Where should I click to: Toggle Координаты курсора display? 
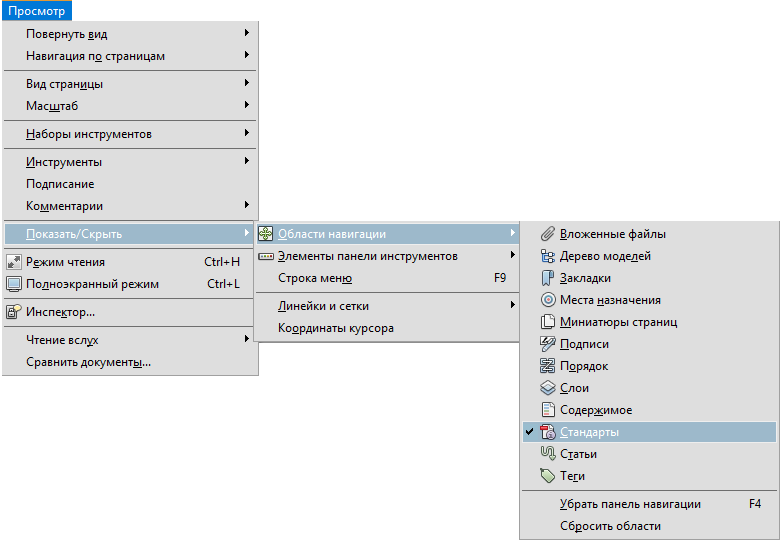[335, 328]
